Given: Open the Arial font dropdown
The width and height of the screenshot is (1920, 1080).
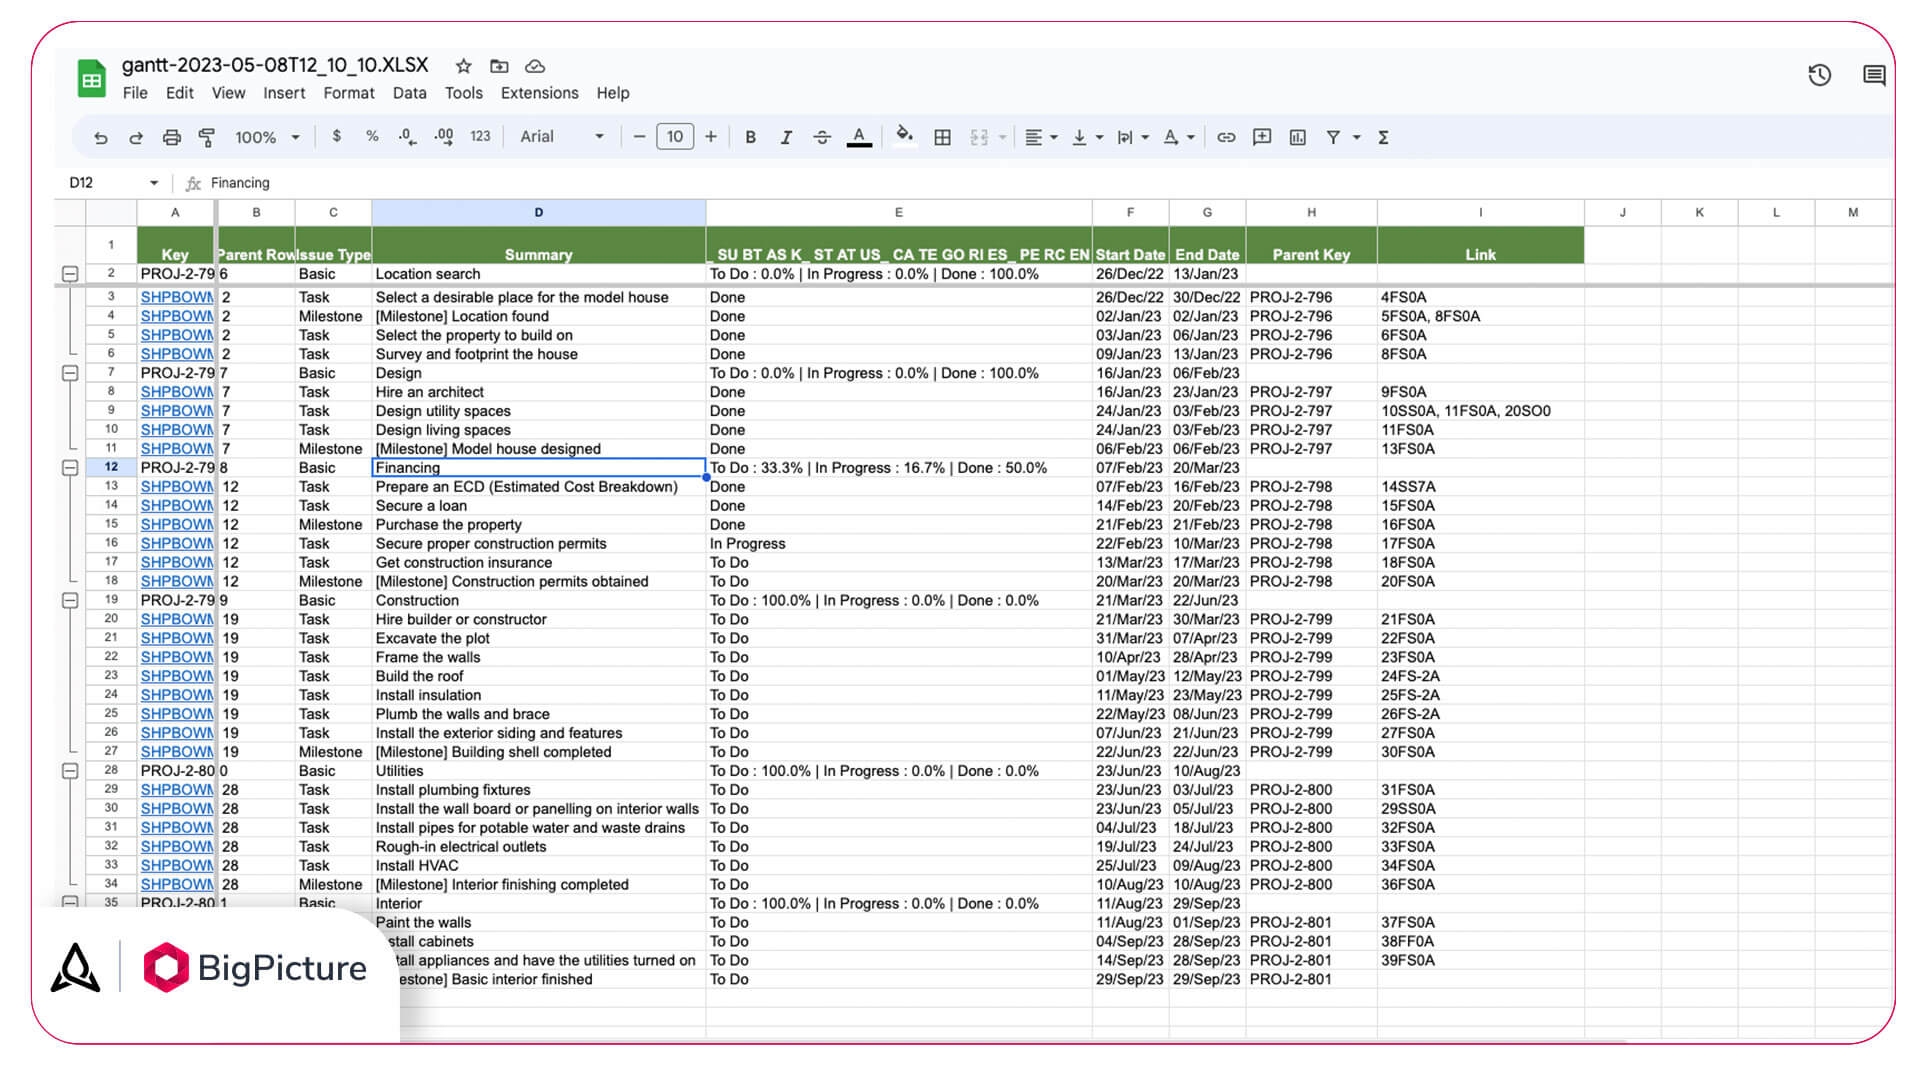Looking at the screenshot, I should click(x=560, y=137).
